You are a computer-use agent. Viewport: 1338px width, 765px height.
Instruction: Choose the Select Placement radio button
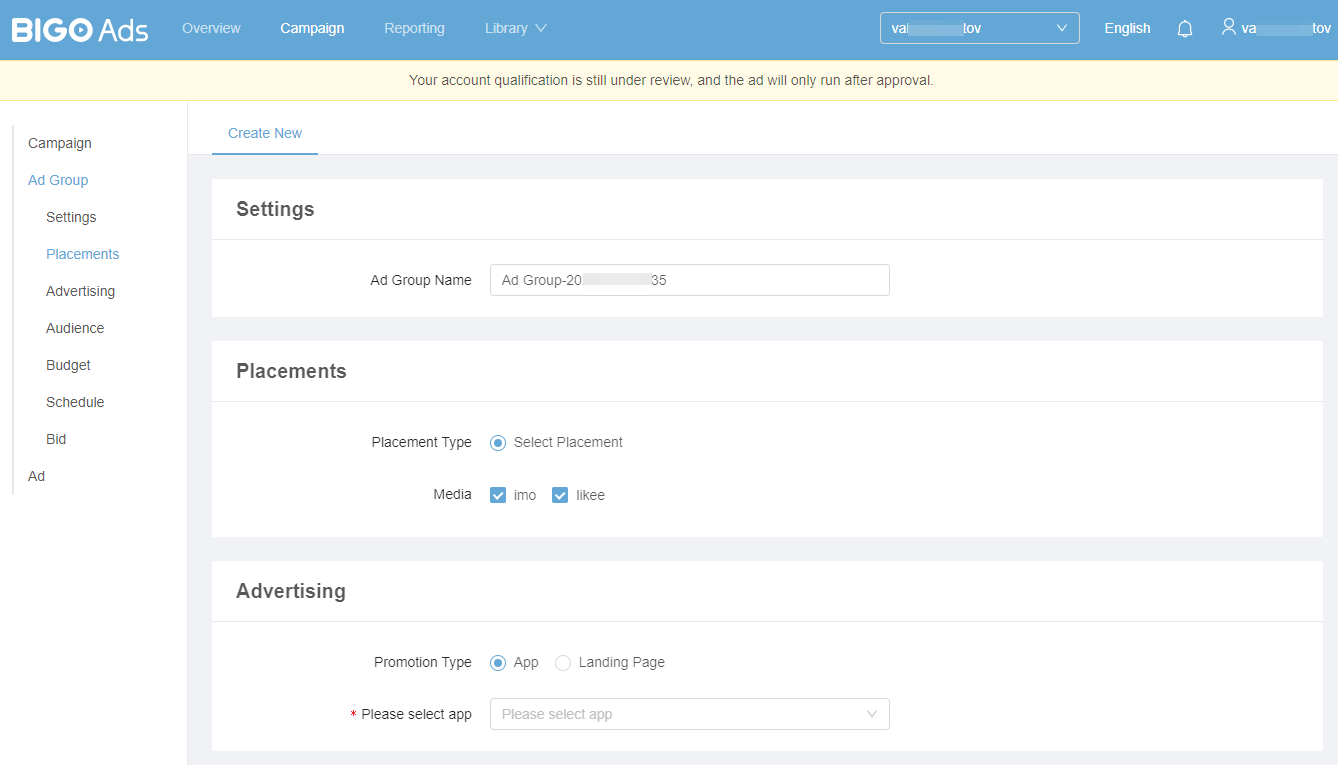click(x=498, y=443)
